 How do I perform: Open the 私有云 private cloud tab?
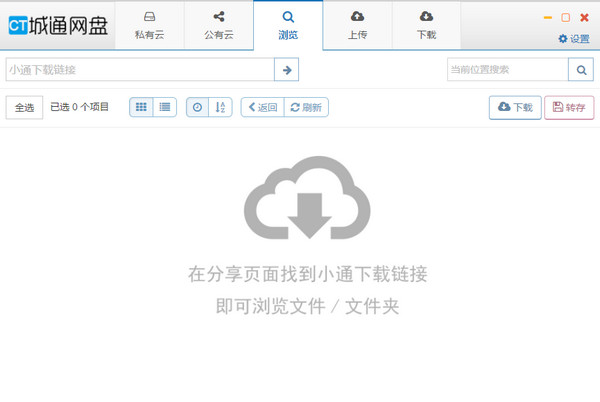coord(149,25)
